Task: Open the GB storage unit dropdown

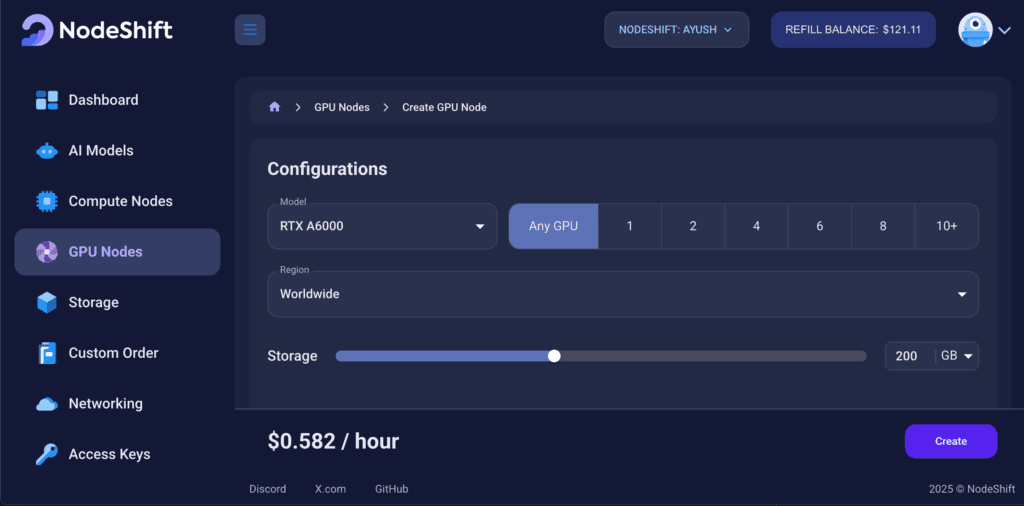Action: (957, 356)
